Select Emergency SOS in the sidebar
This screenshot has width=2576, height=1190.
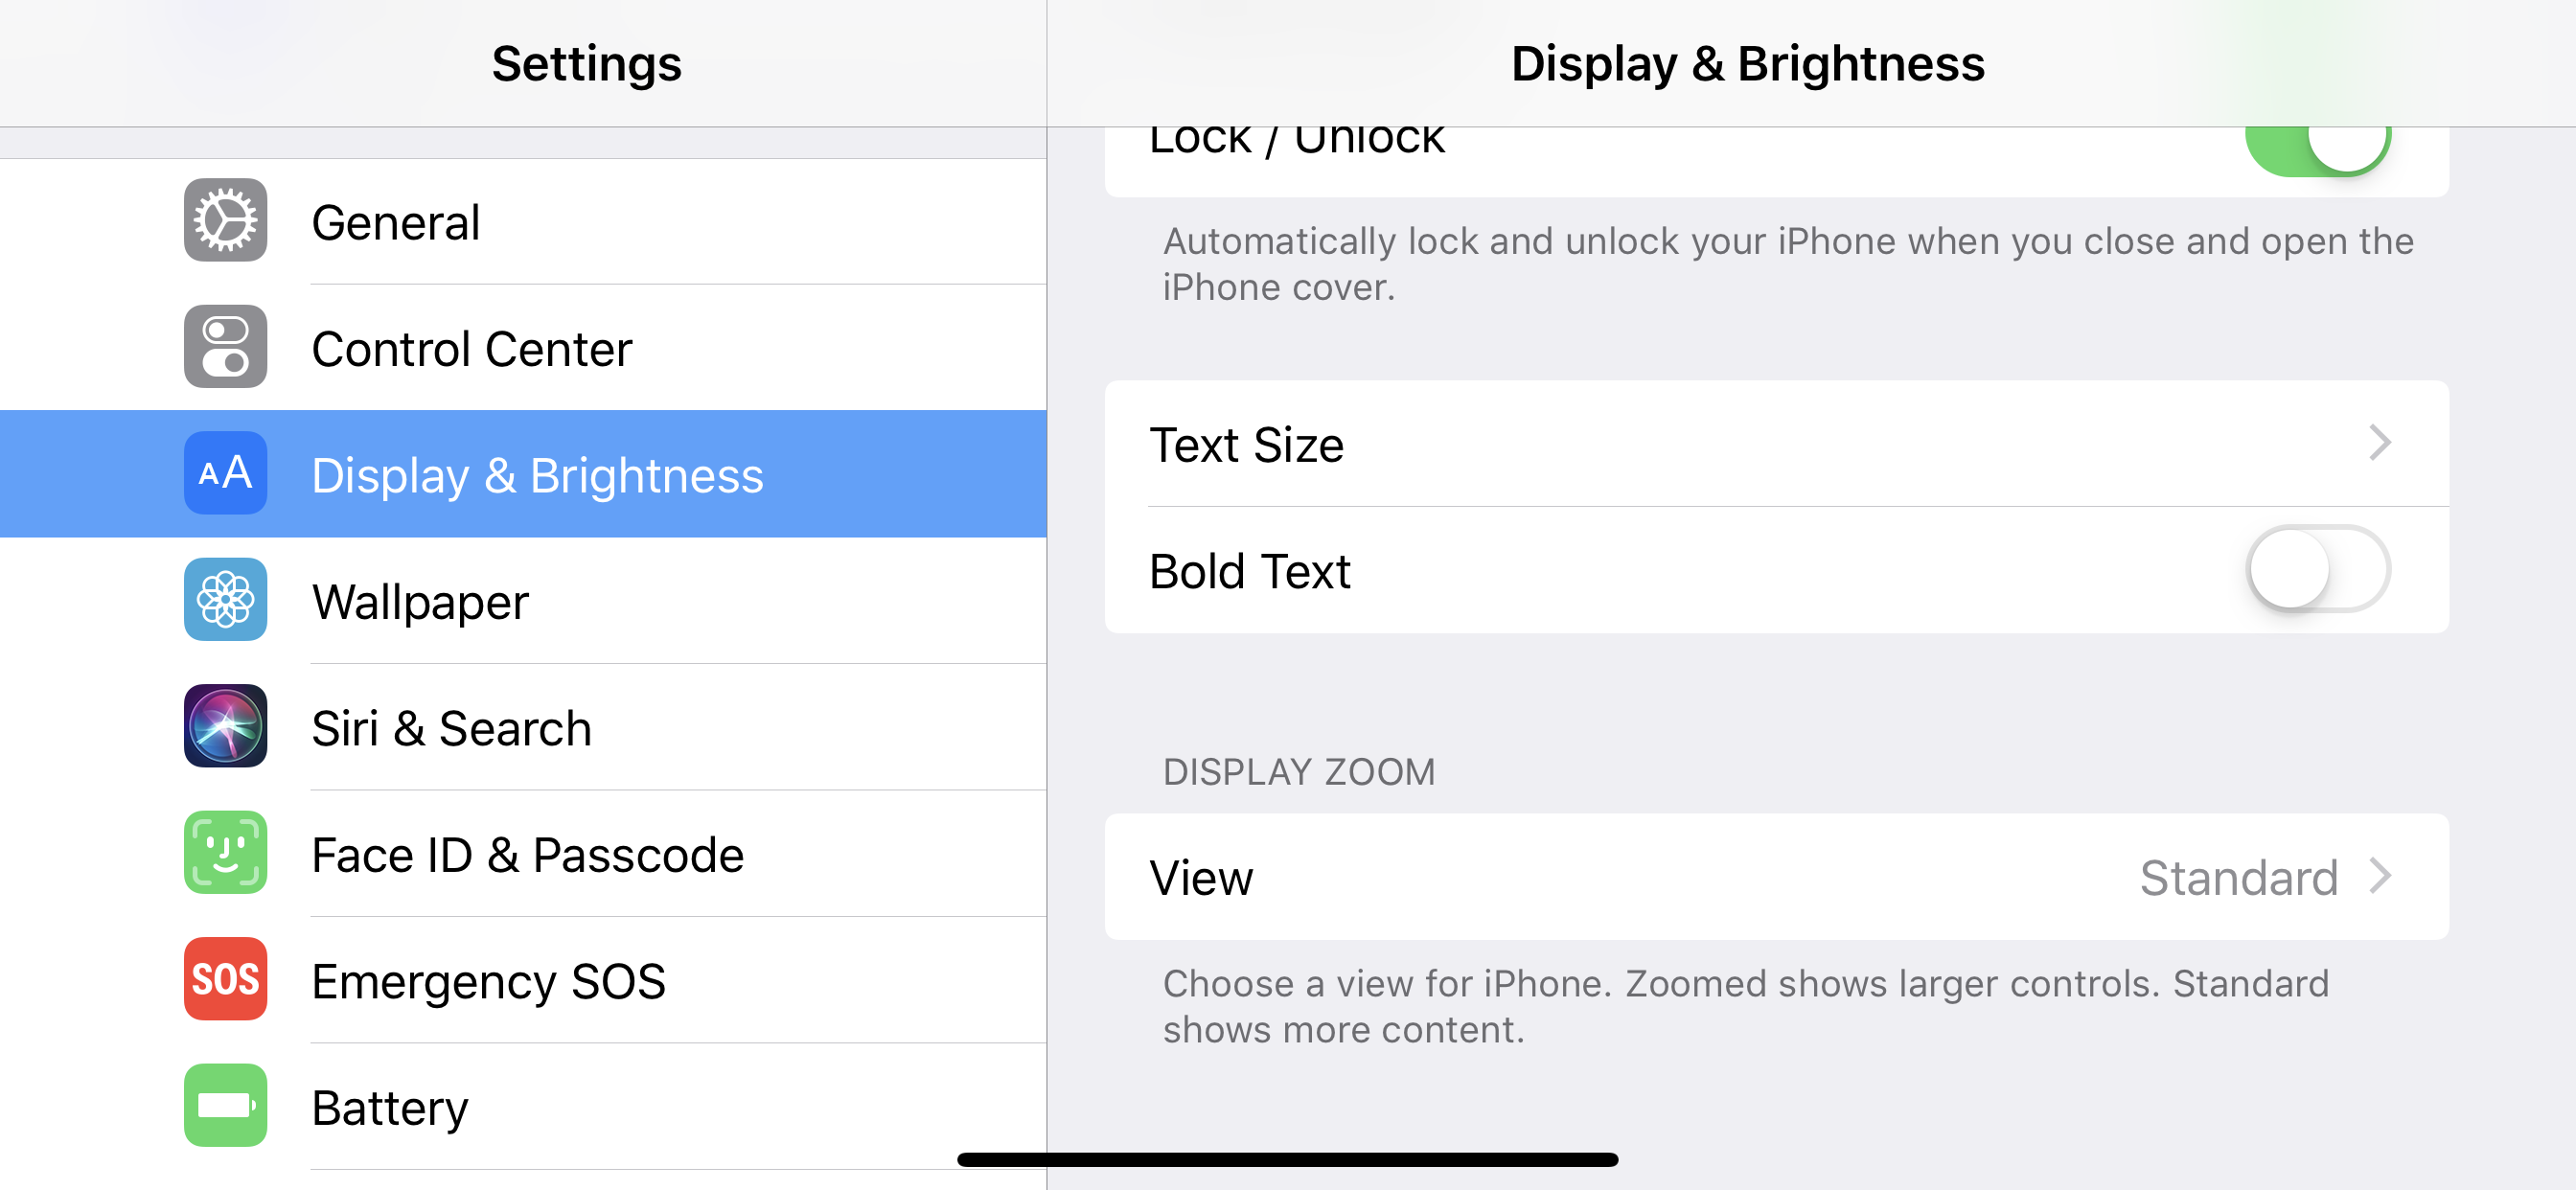click(x=488, y=981)
